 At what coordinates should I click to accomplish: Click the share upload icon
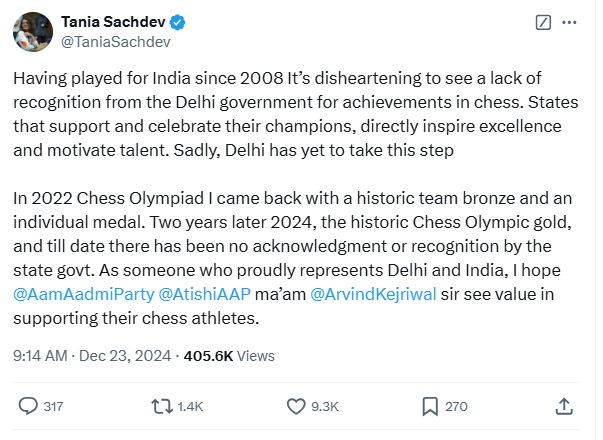pyautogui.click(x=564, y=406)
